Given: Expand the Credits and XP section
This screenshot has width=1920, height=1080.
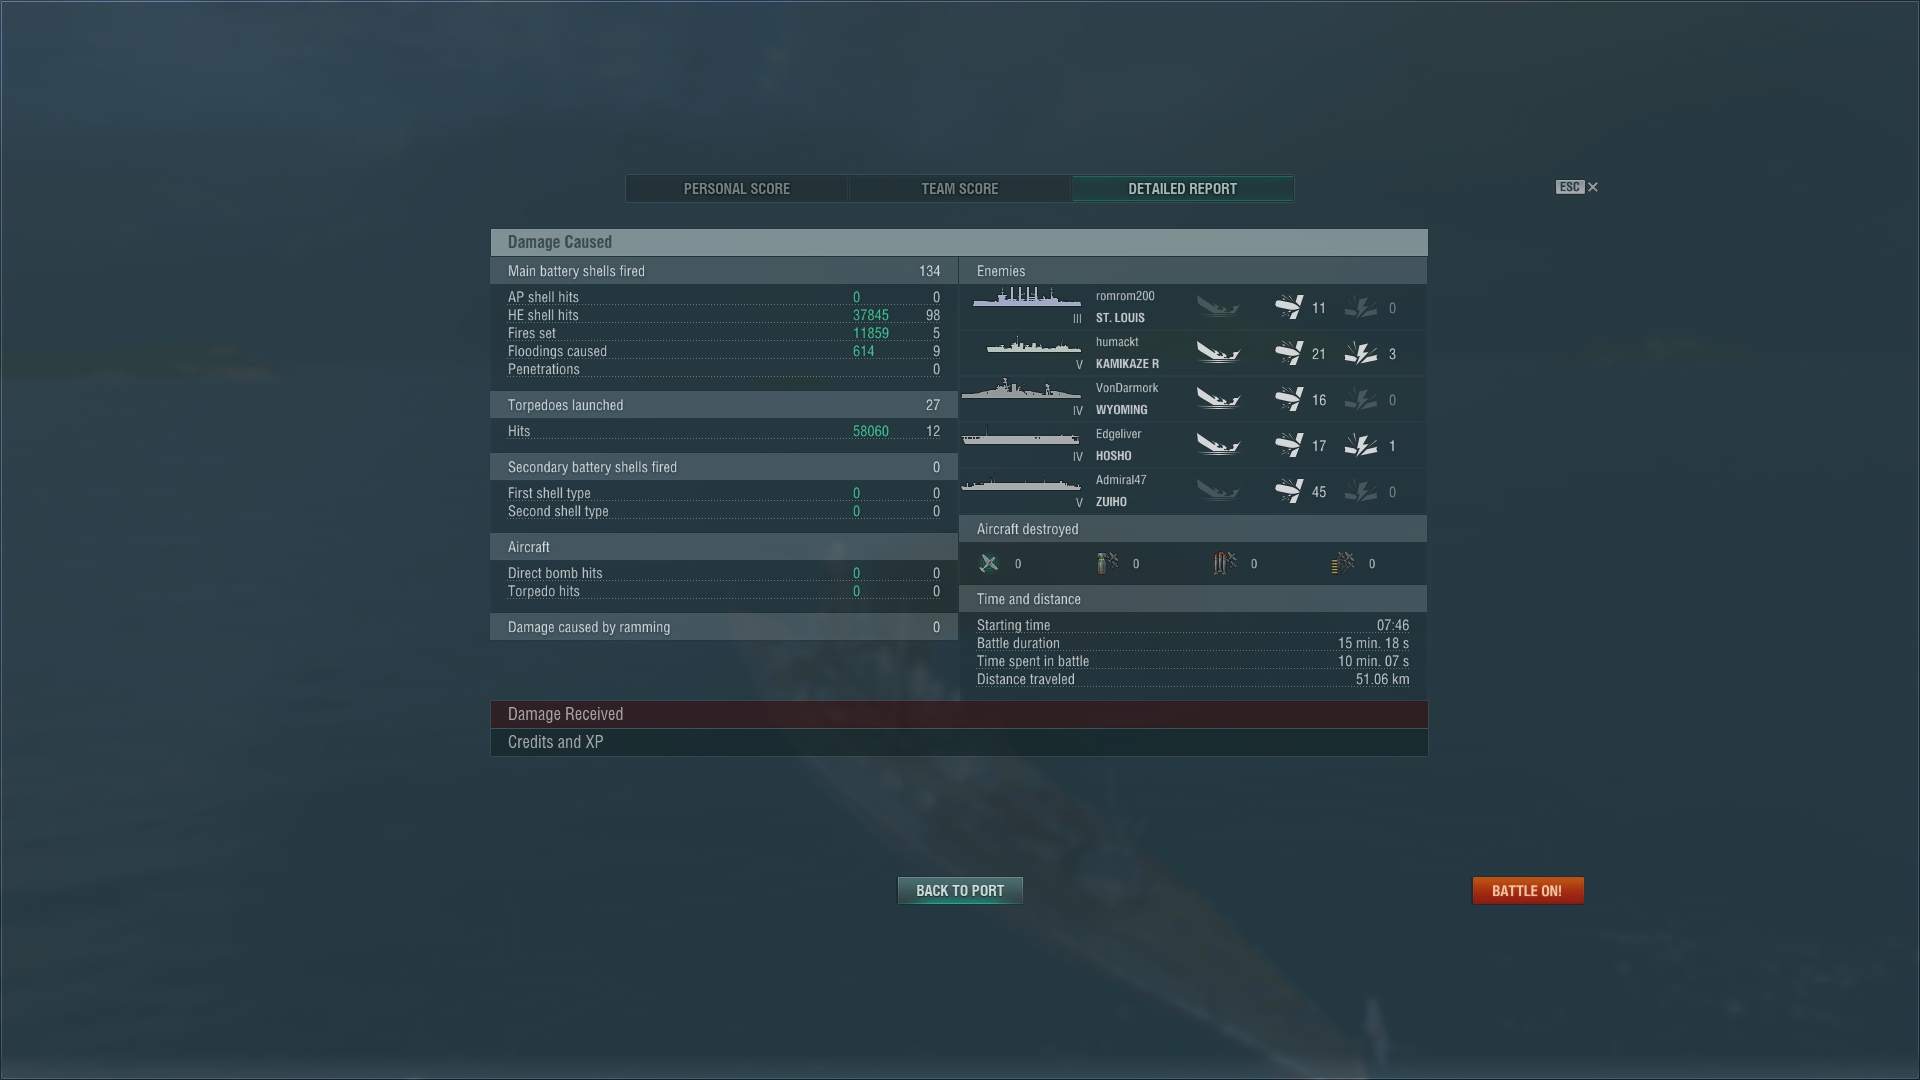Looking at the screenshot, I should pos(959,742).
